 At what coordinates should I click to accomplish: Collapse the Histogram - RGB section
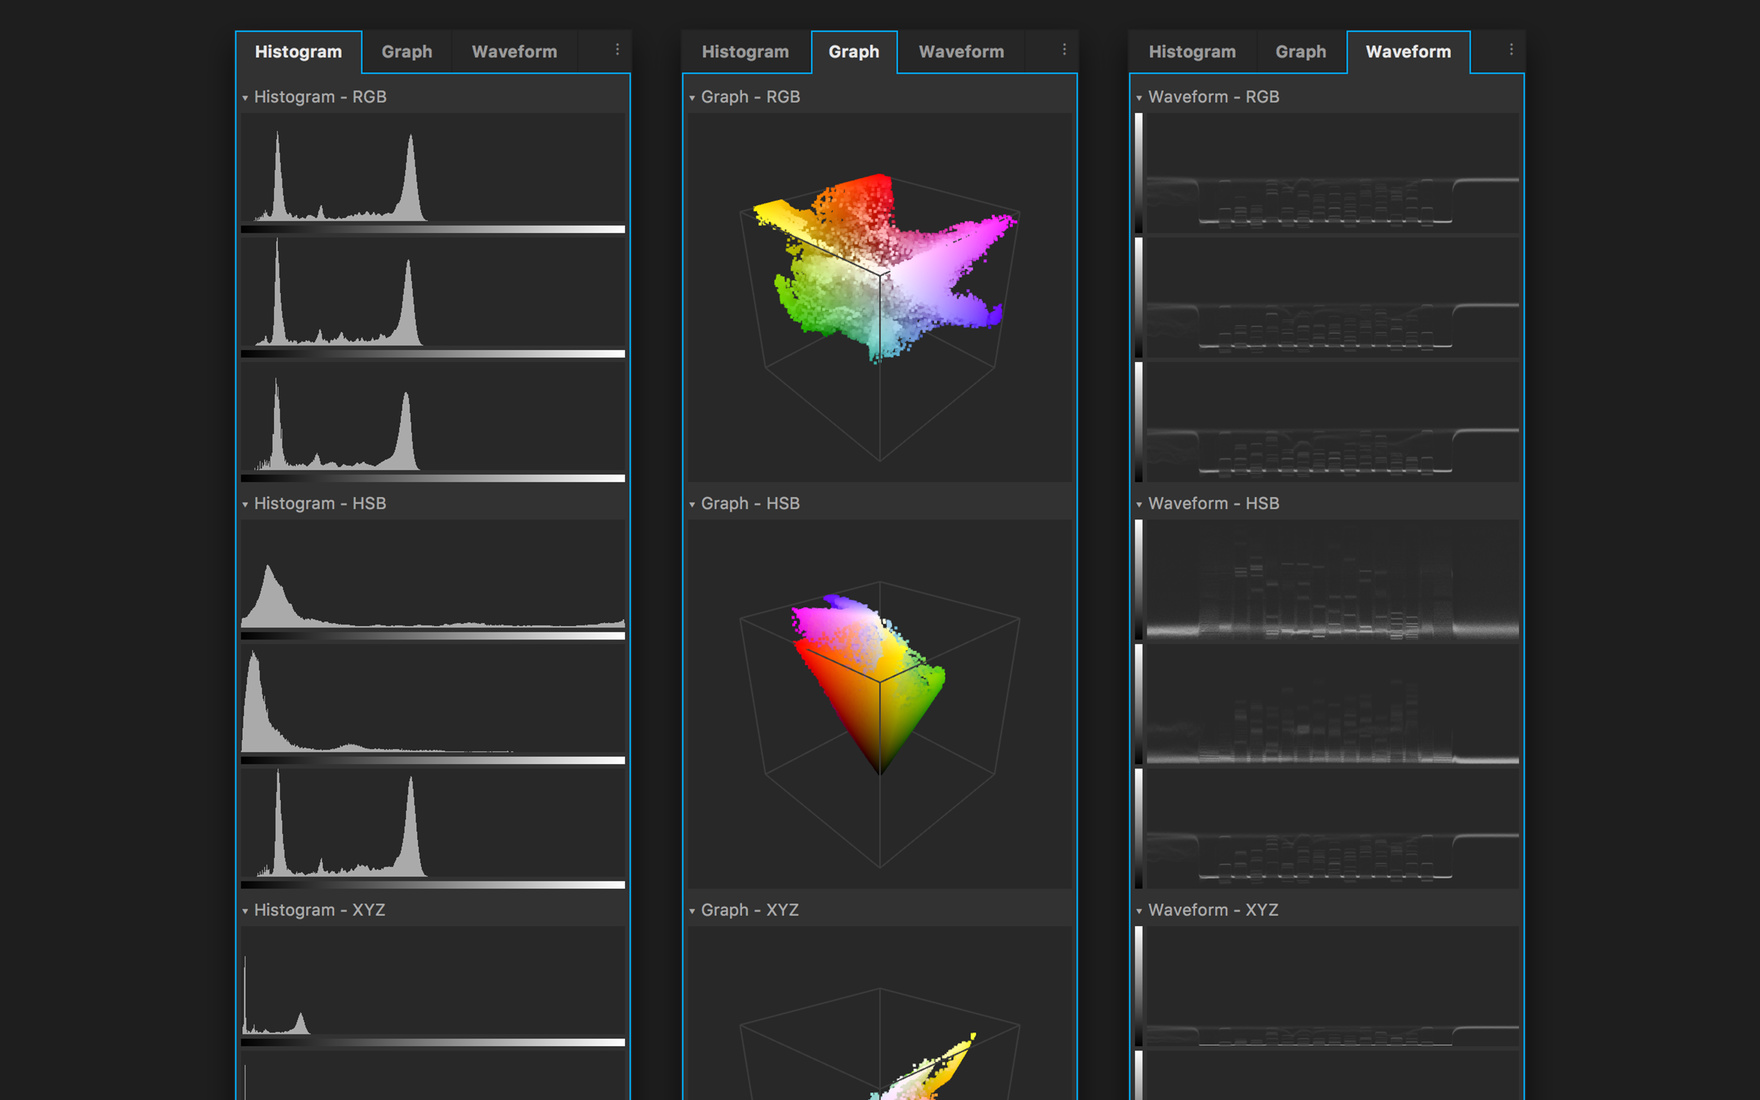(x=245, y=98)
